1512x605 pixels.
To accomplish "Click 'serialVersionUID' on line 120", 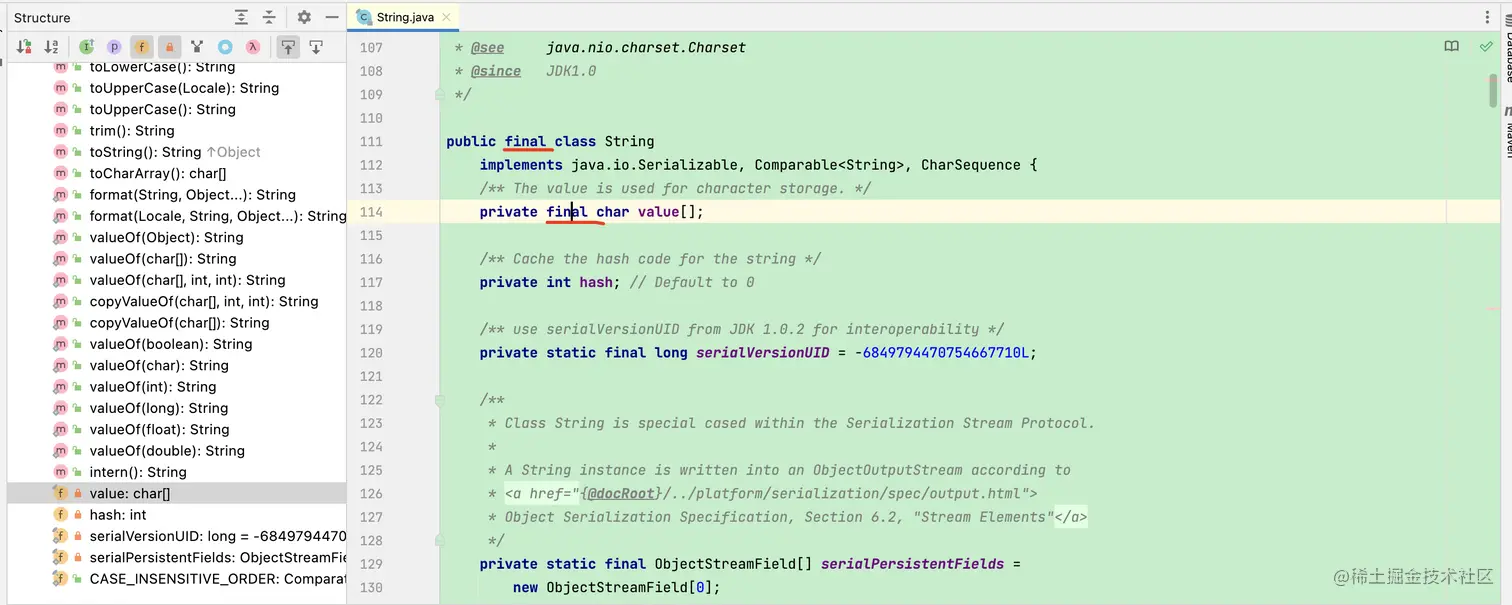I will 763,352.
